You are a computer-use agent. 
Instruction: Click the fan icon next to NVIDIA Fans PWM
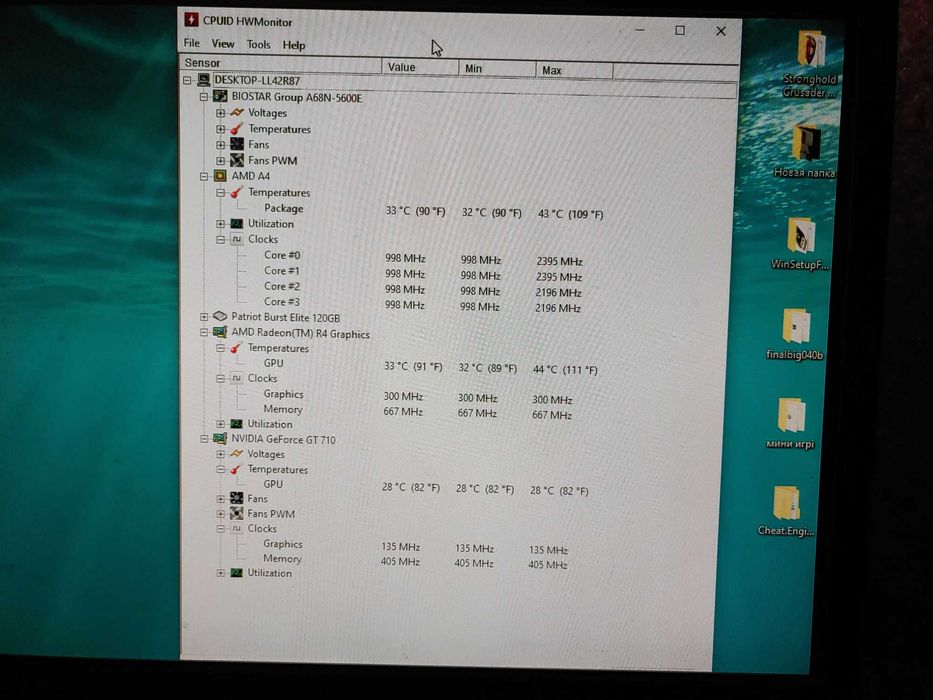[236, 513]
